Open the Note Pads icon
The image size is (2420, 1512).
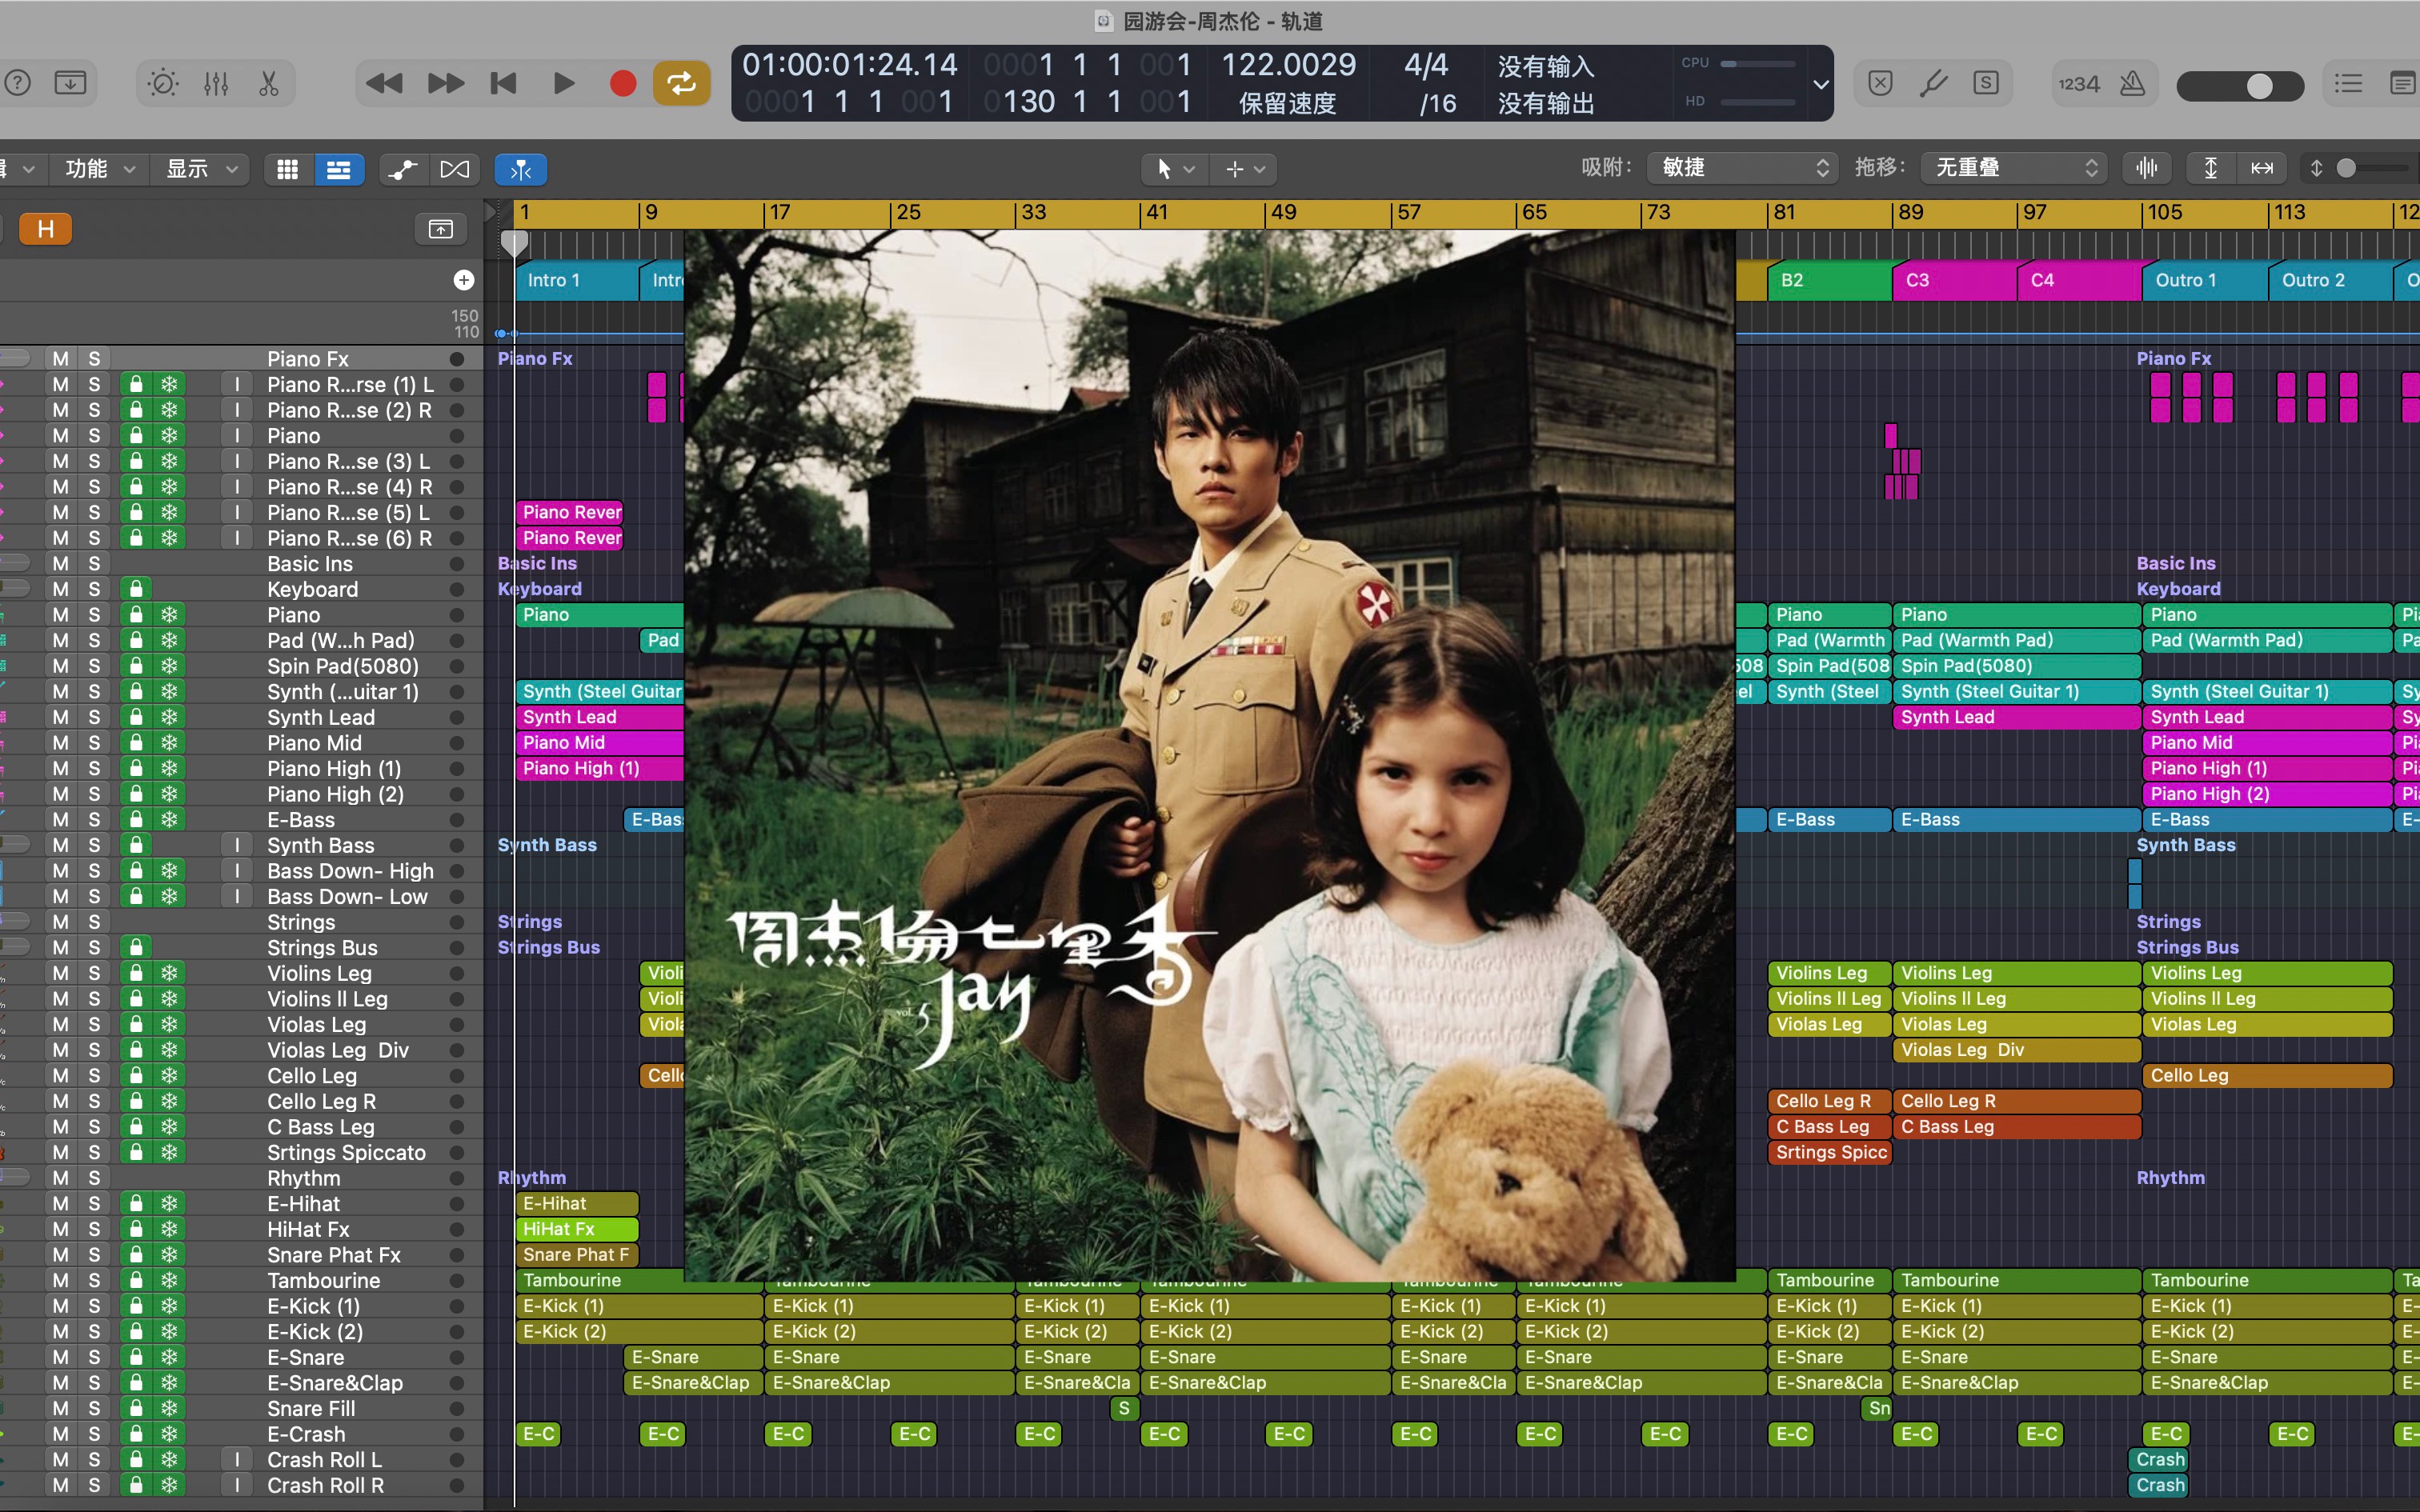2402,84
